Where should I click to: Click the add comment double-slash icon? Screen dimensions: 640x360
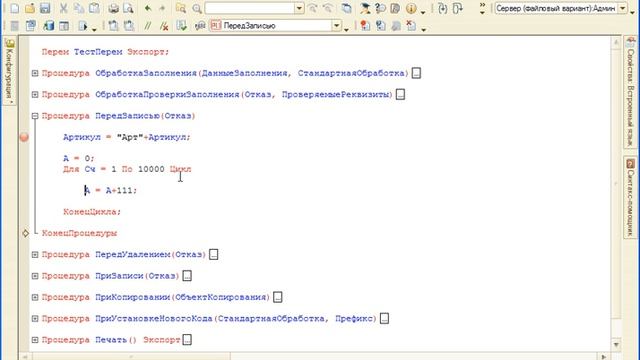tap(148, 26)
